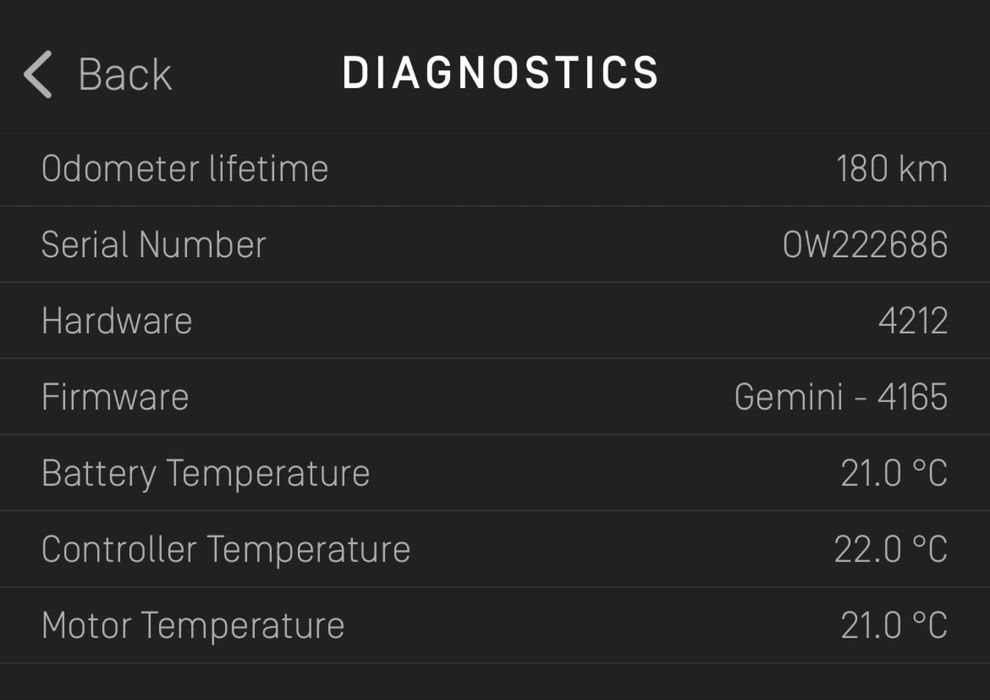Tap the Battery Temperature 21.0 °C reading
Screen dimensions: 990x700
coord(893,473)
